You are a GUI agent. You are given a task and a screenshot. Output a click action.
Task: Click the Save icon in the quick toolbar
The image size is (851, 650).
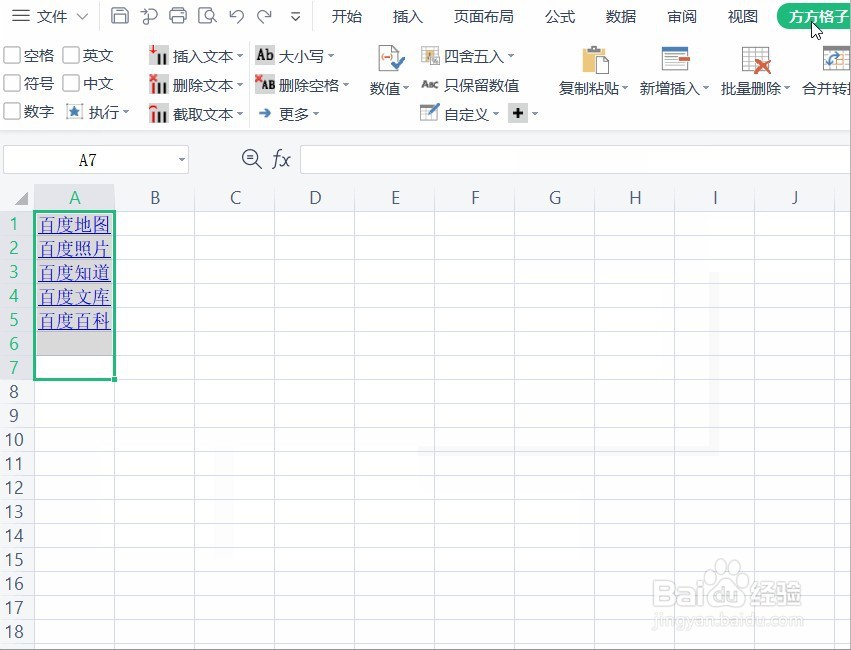click(119, 16)
